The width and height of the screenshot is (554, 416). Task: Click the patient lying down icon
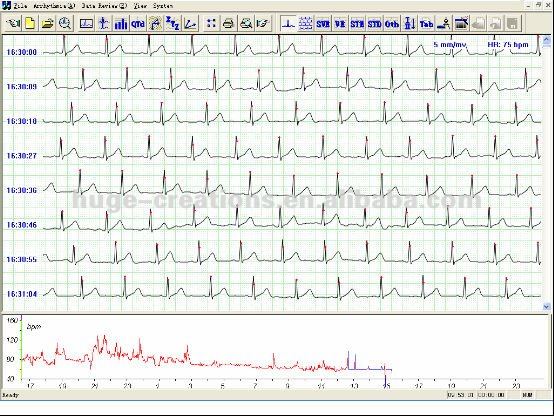pyautogui.click(x=444, y=23)
